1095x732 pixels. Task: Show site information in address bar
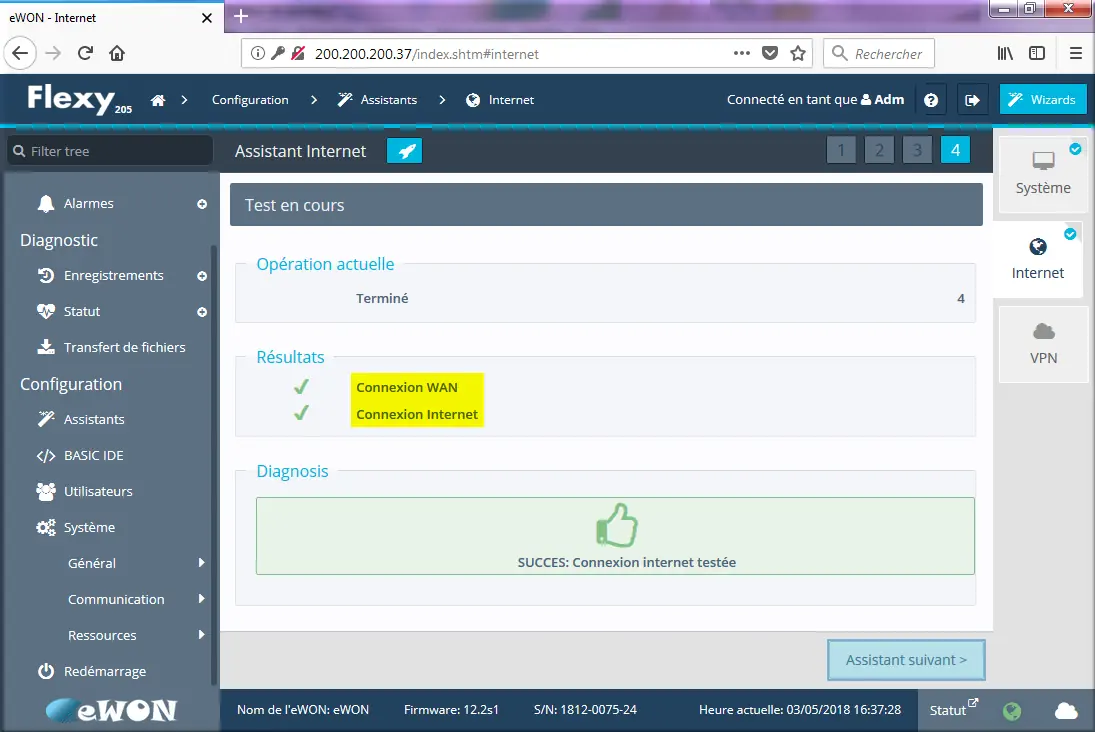coord(258,53)
